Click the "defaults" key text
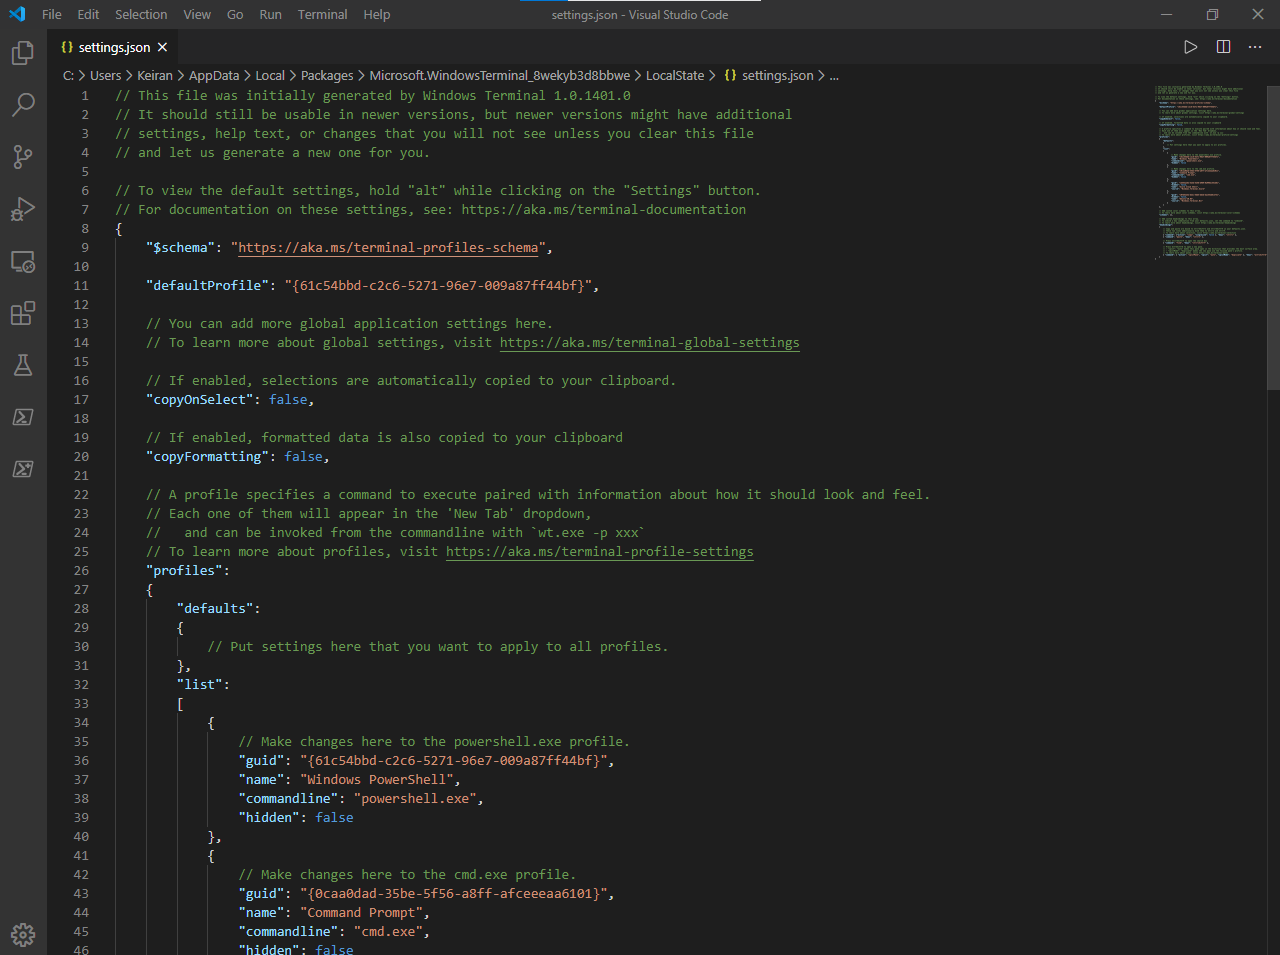This screenshot has height=955, width=1280. [x=215, y=609]
